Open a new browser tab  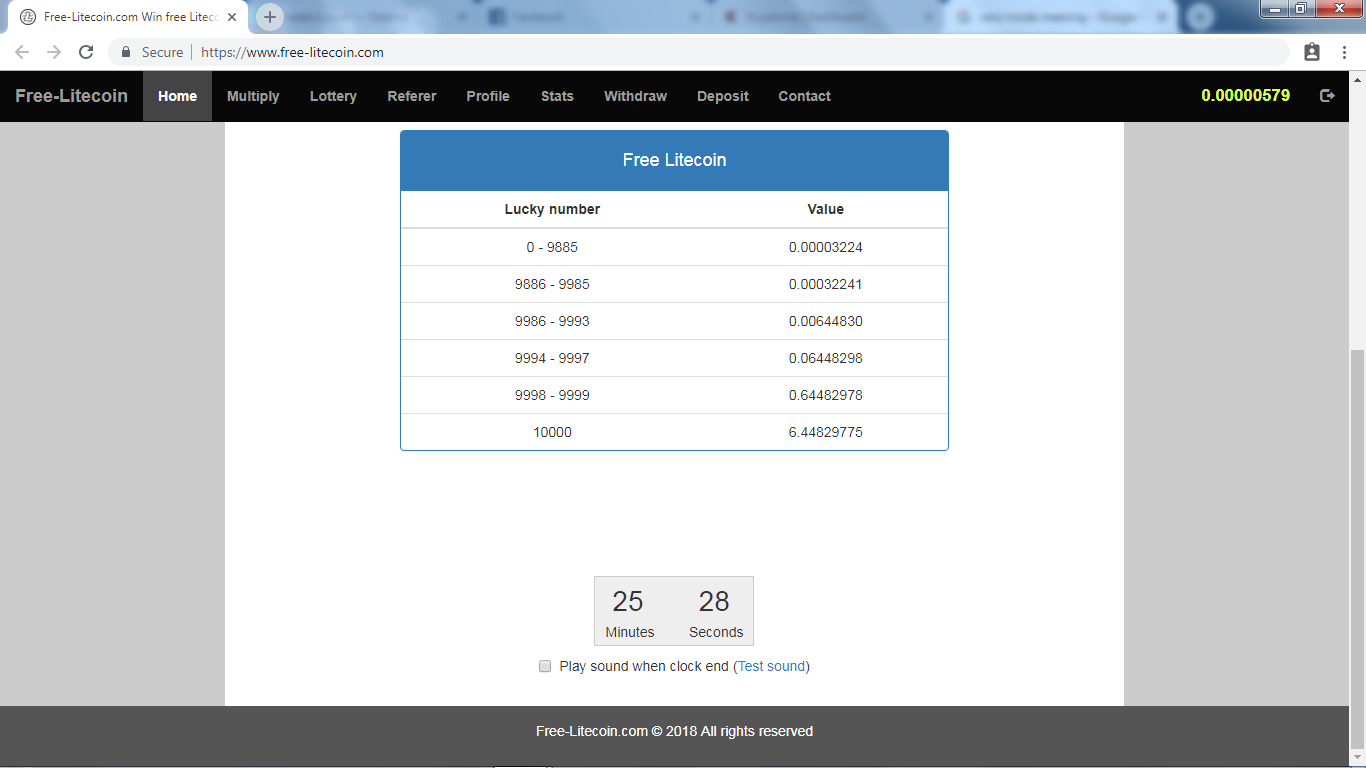[270, 17]
